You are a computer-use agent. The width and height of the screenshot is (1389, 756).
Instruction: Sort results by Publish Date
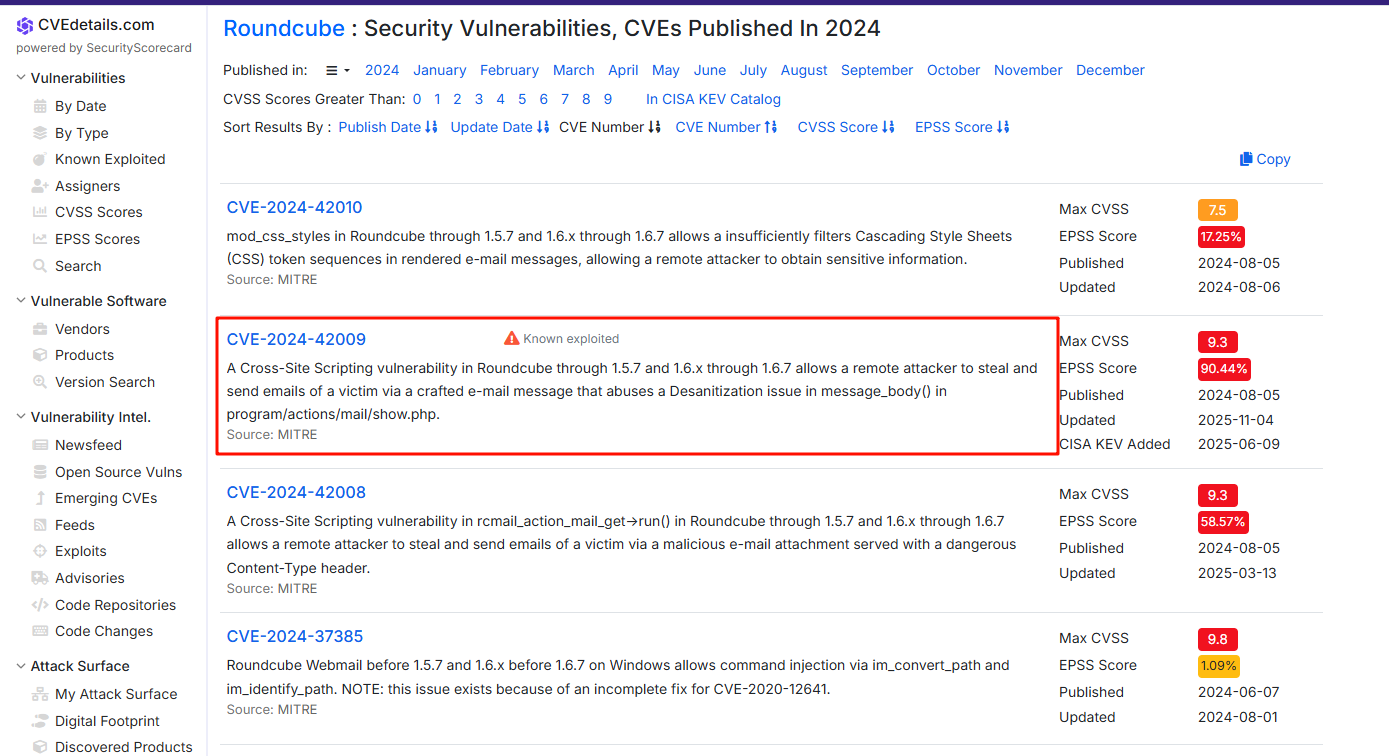[x=388, y=127]
